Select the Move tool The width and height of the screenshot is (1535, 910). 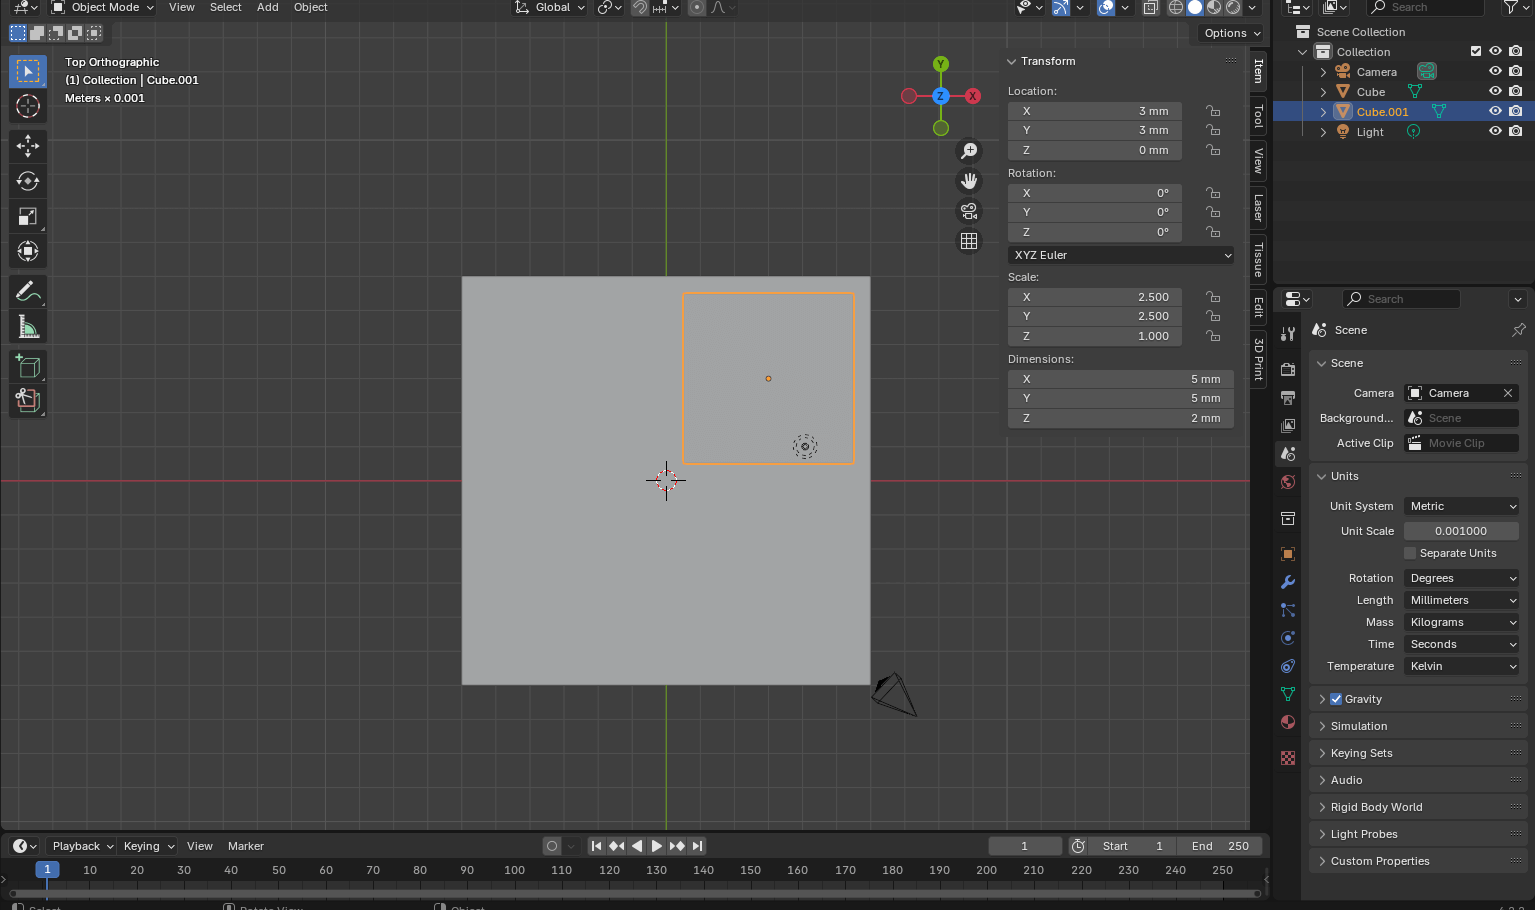click(x=28, y=146)
